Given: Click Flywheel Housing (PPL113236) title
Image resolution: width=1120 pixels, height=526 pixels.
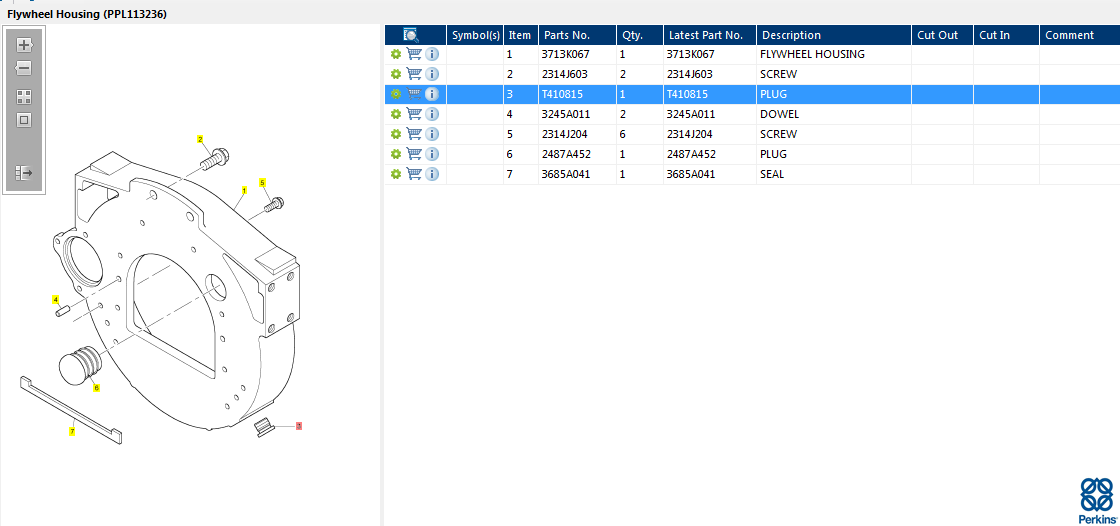Looking at the screenshot, I should coord(87,14).
